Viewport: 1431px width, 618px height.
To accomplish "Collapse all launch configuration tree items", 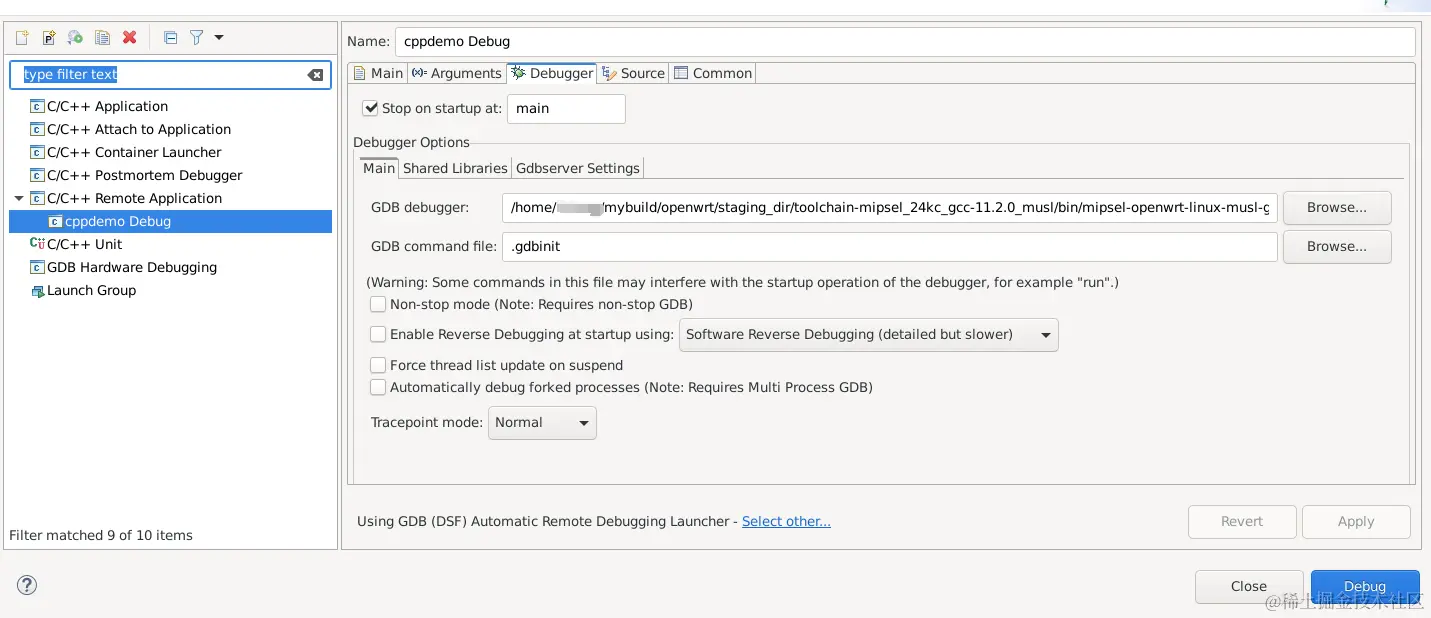I will point(170,38).
